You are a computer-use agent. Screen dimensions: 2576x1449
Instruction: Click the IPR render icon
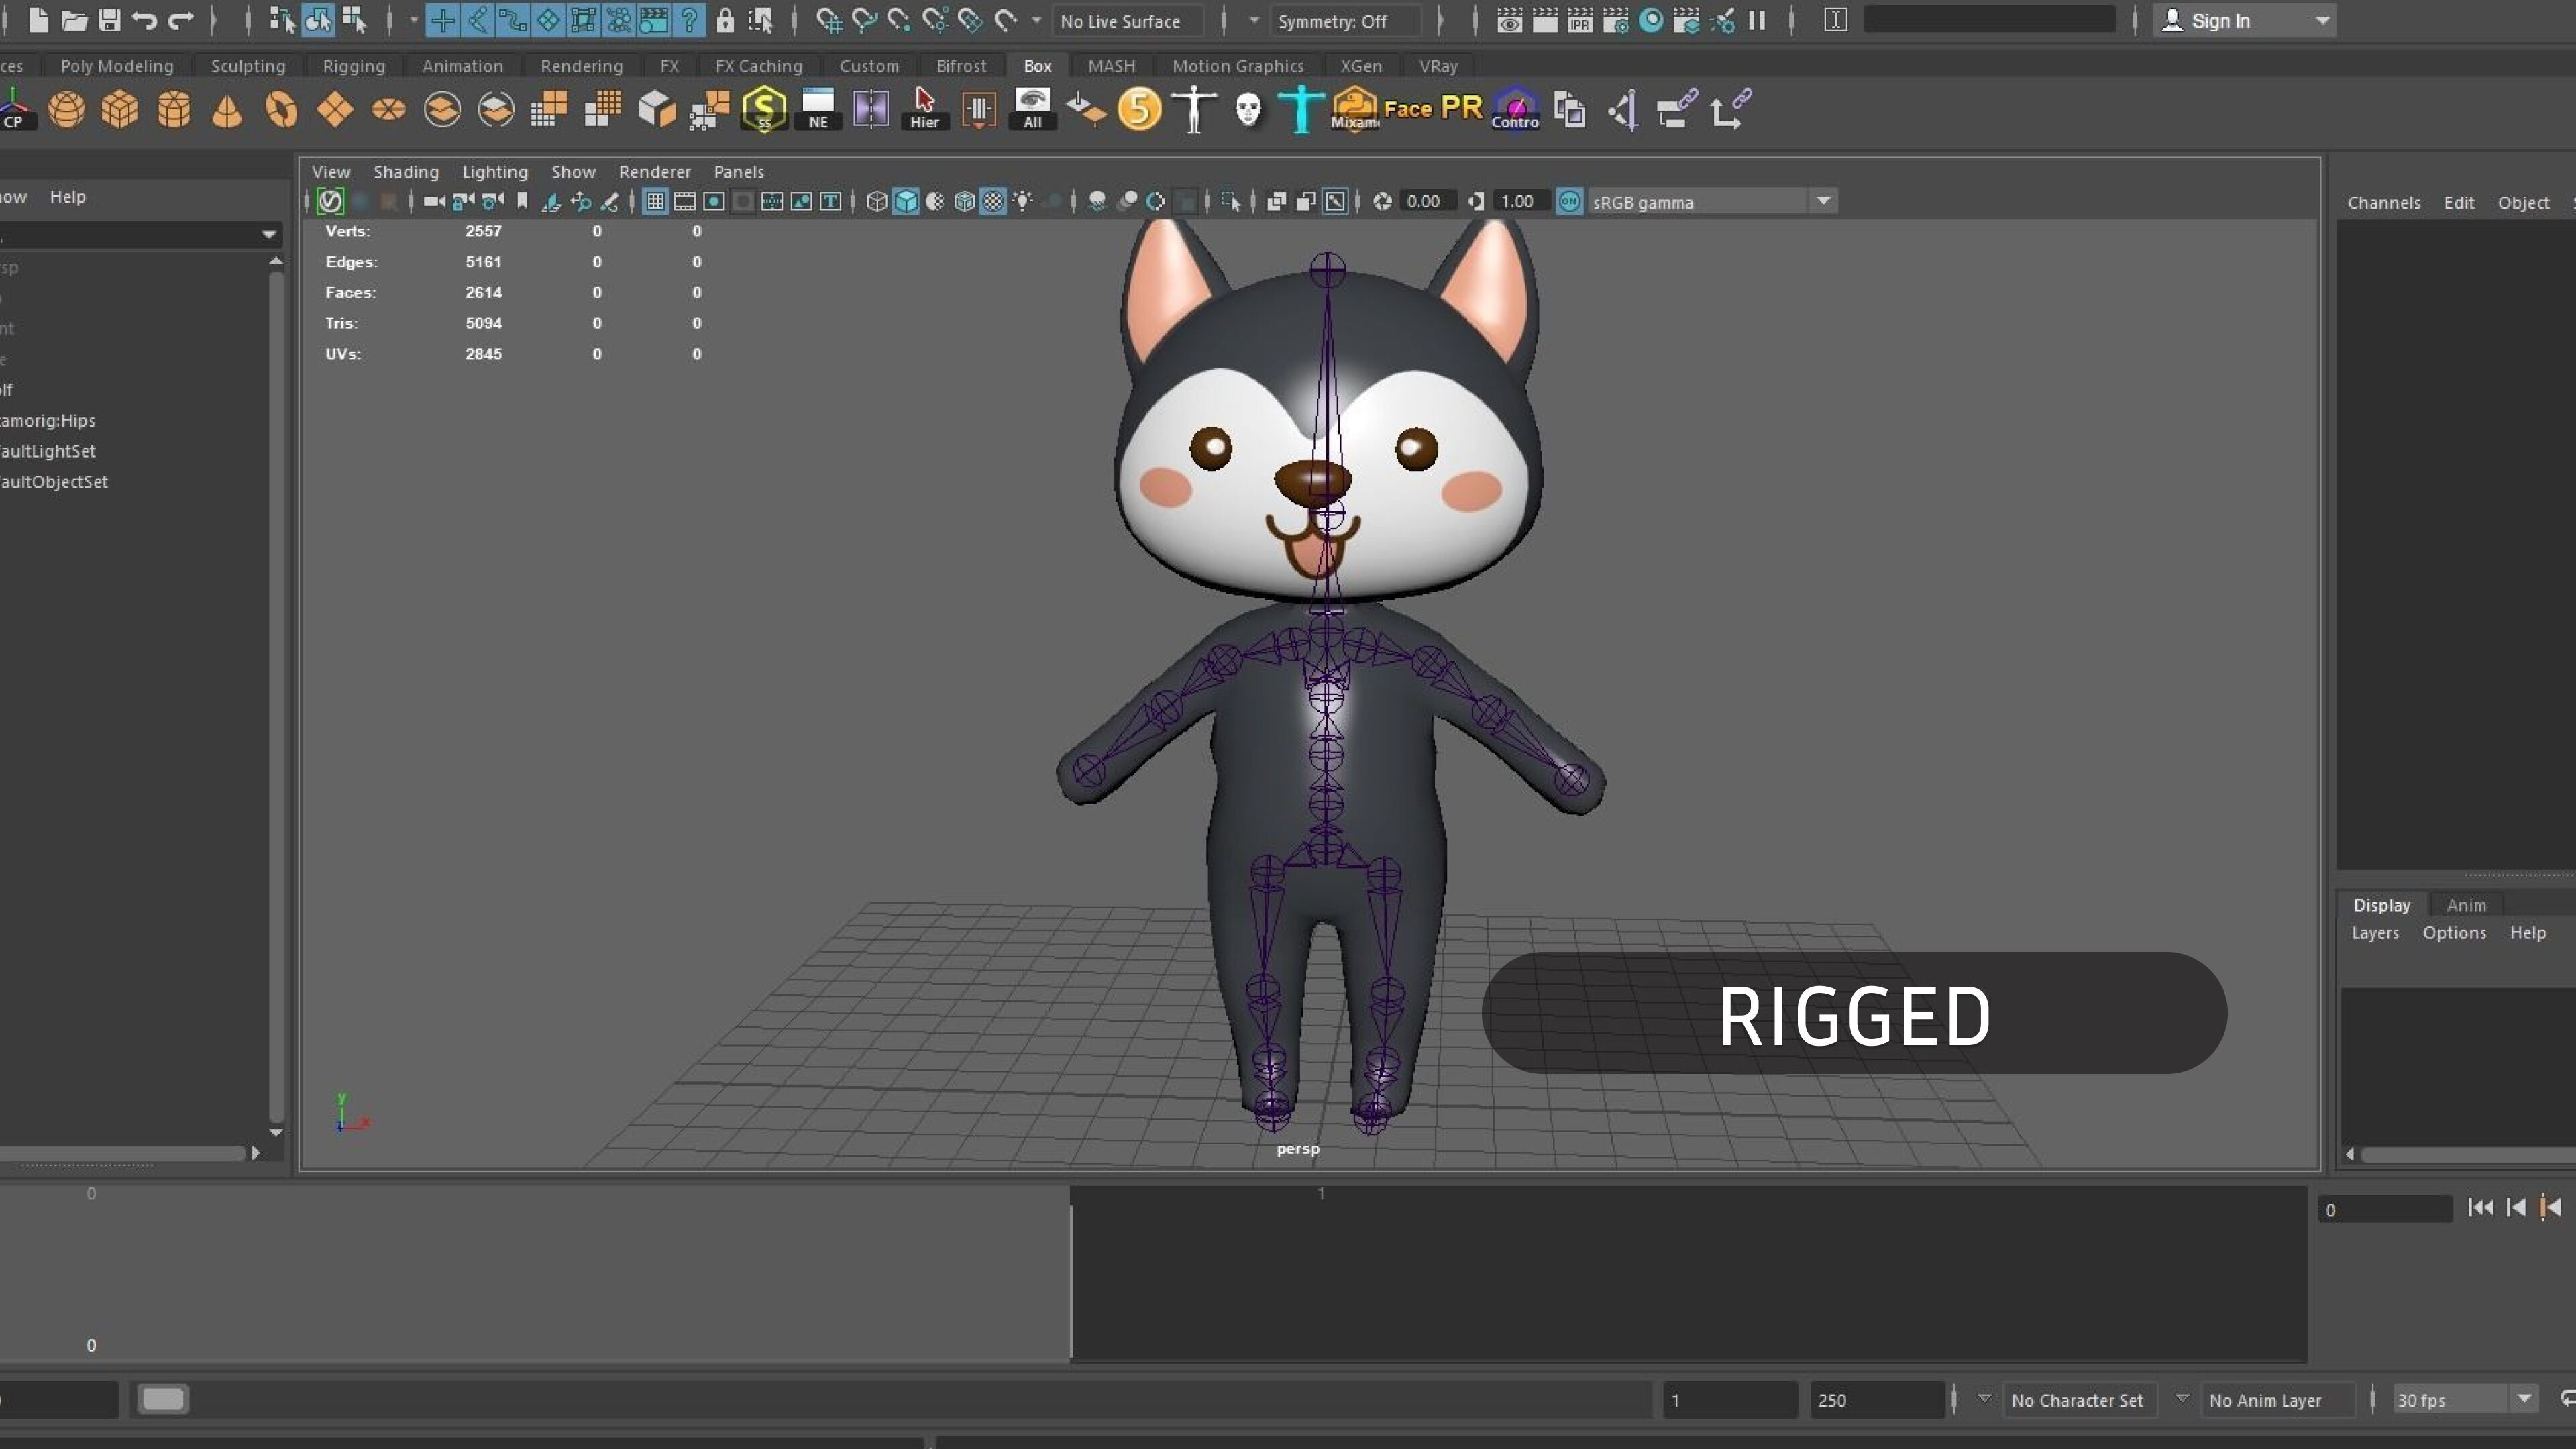(1580, 20)
